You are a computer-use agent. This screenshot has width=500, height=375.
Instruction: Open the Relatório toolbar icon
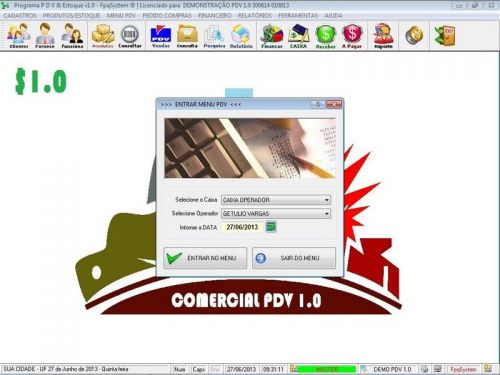pos(241,35)
